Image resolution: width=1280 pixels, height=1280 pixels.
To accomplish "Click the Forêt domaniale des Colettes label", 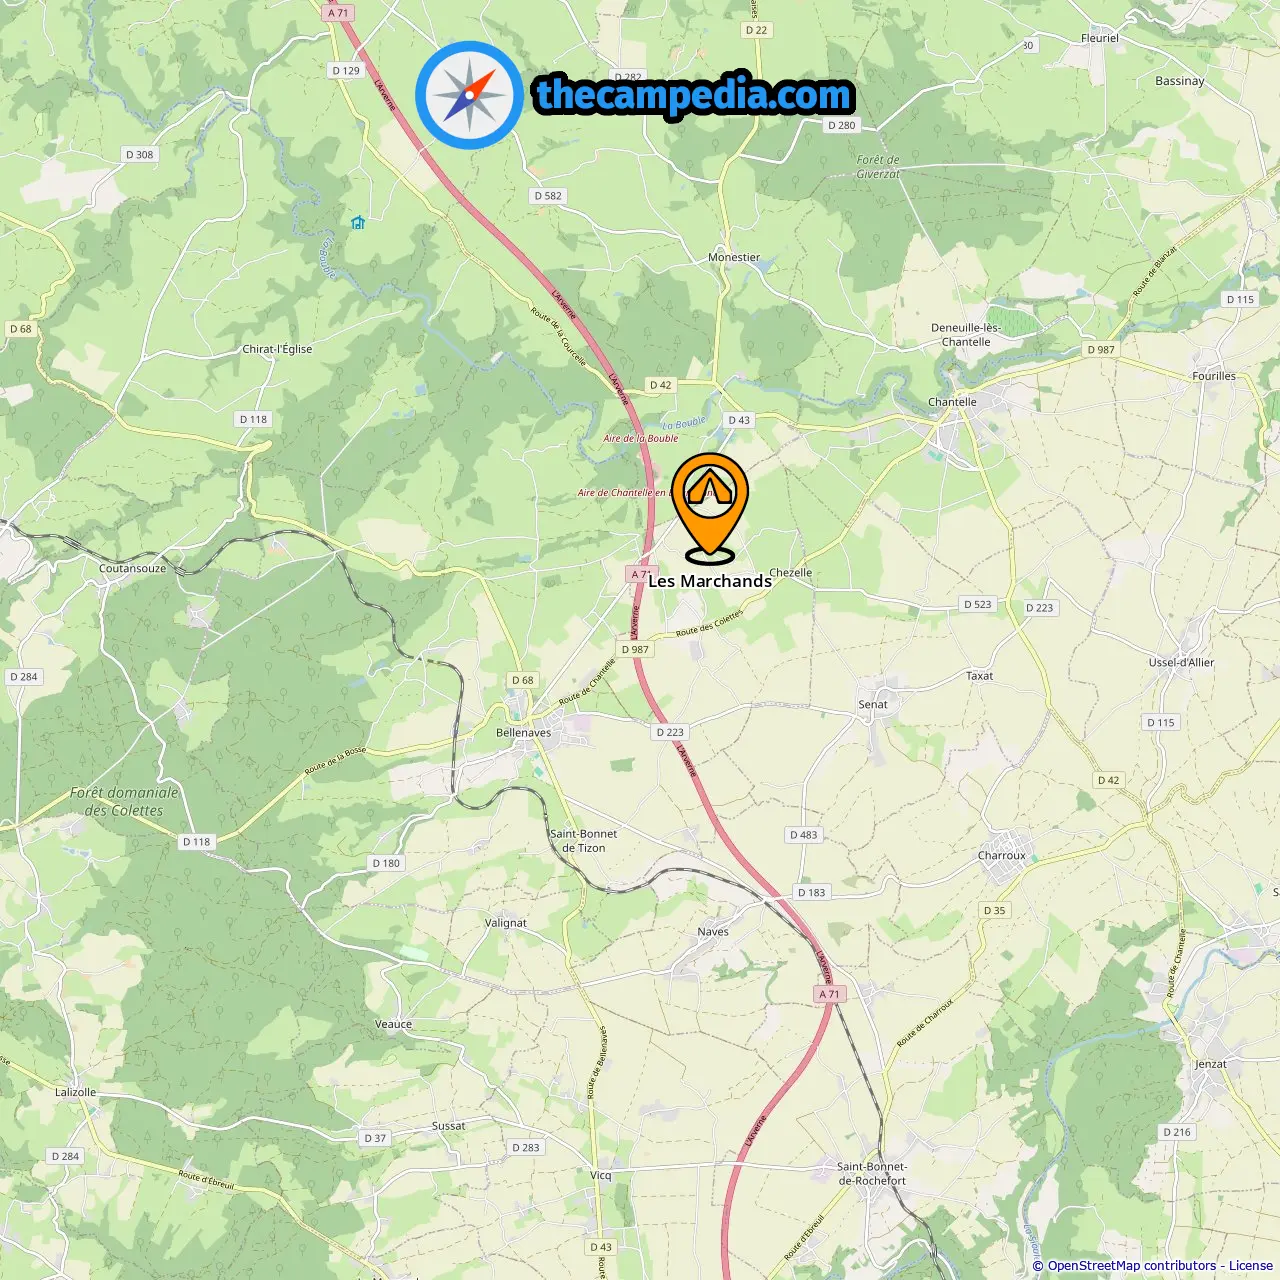I will pyautogui.click(x=124, y=802).
